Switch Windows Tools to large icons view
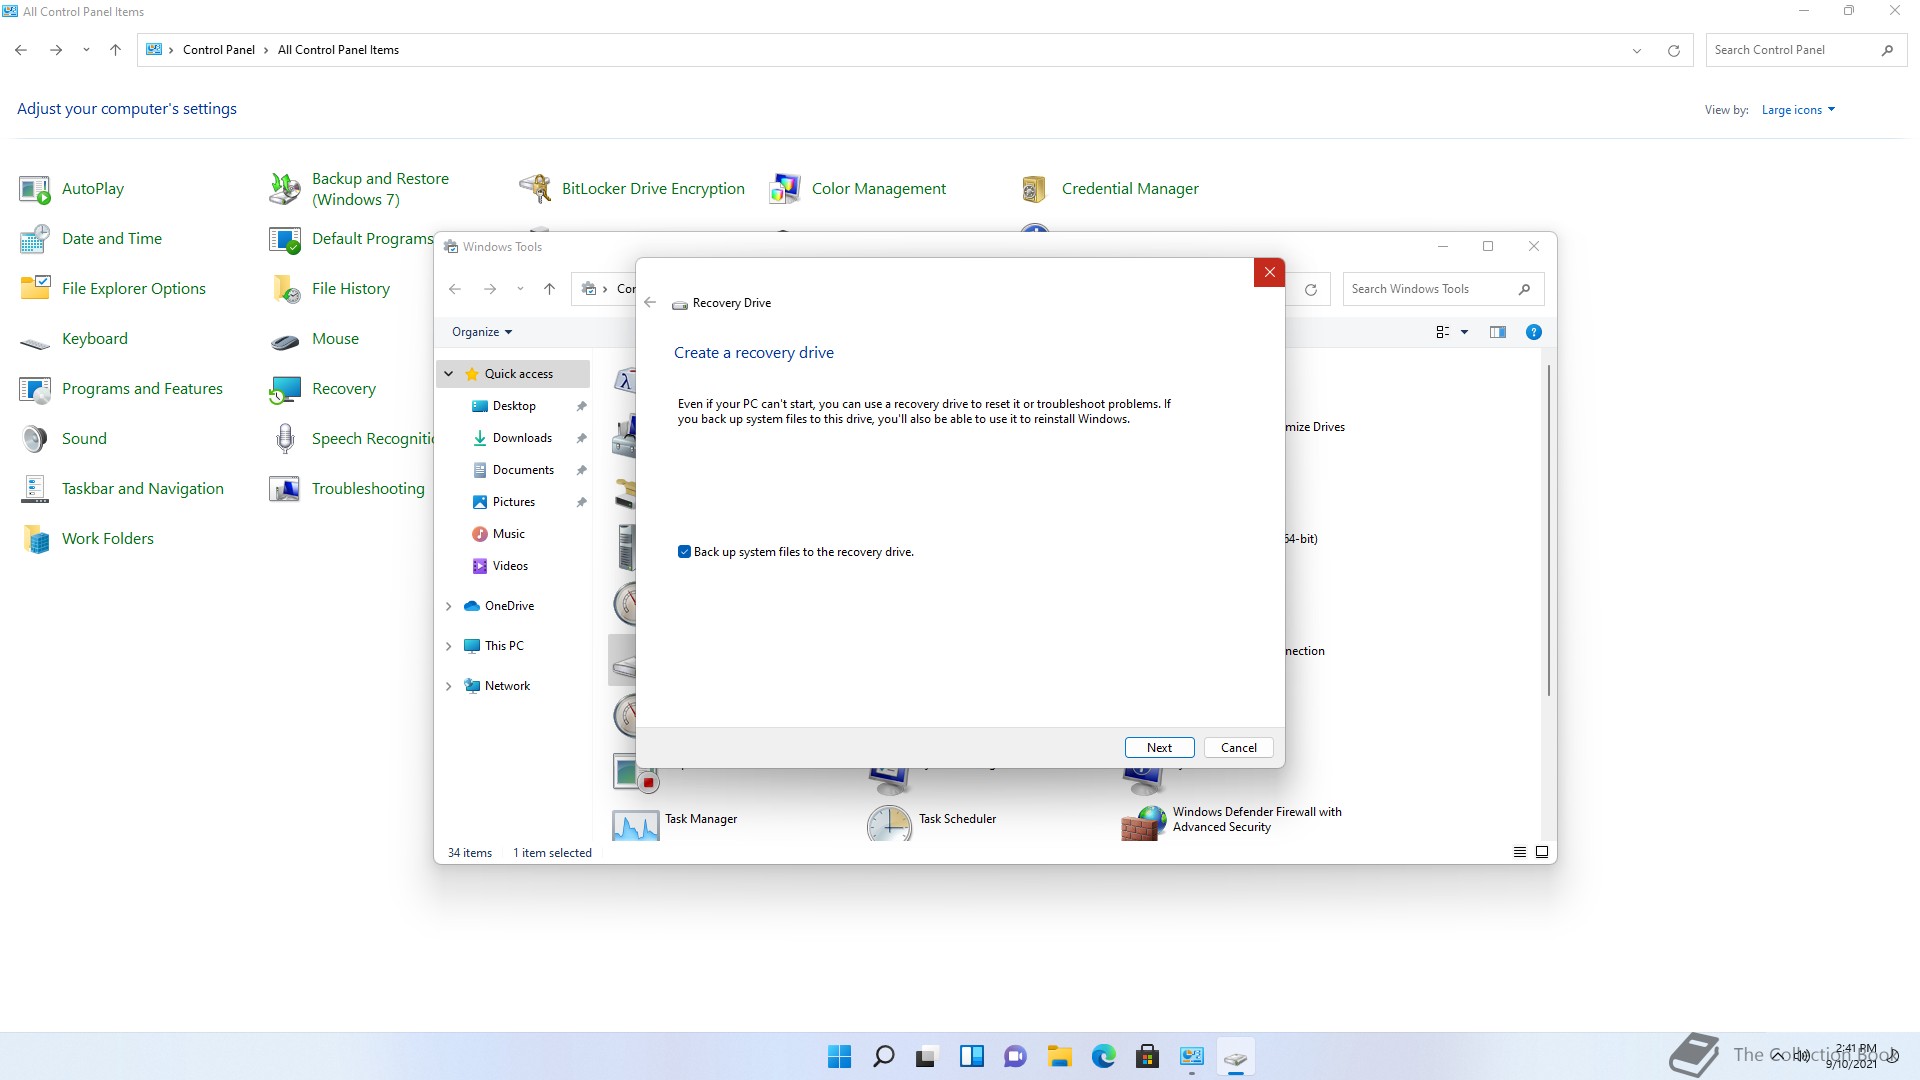The height and width of the screenshot is (1080, 1920). coord(1542,852)
